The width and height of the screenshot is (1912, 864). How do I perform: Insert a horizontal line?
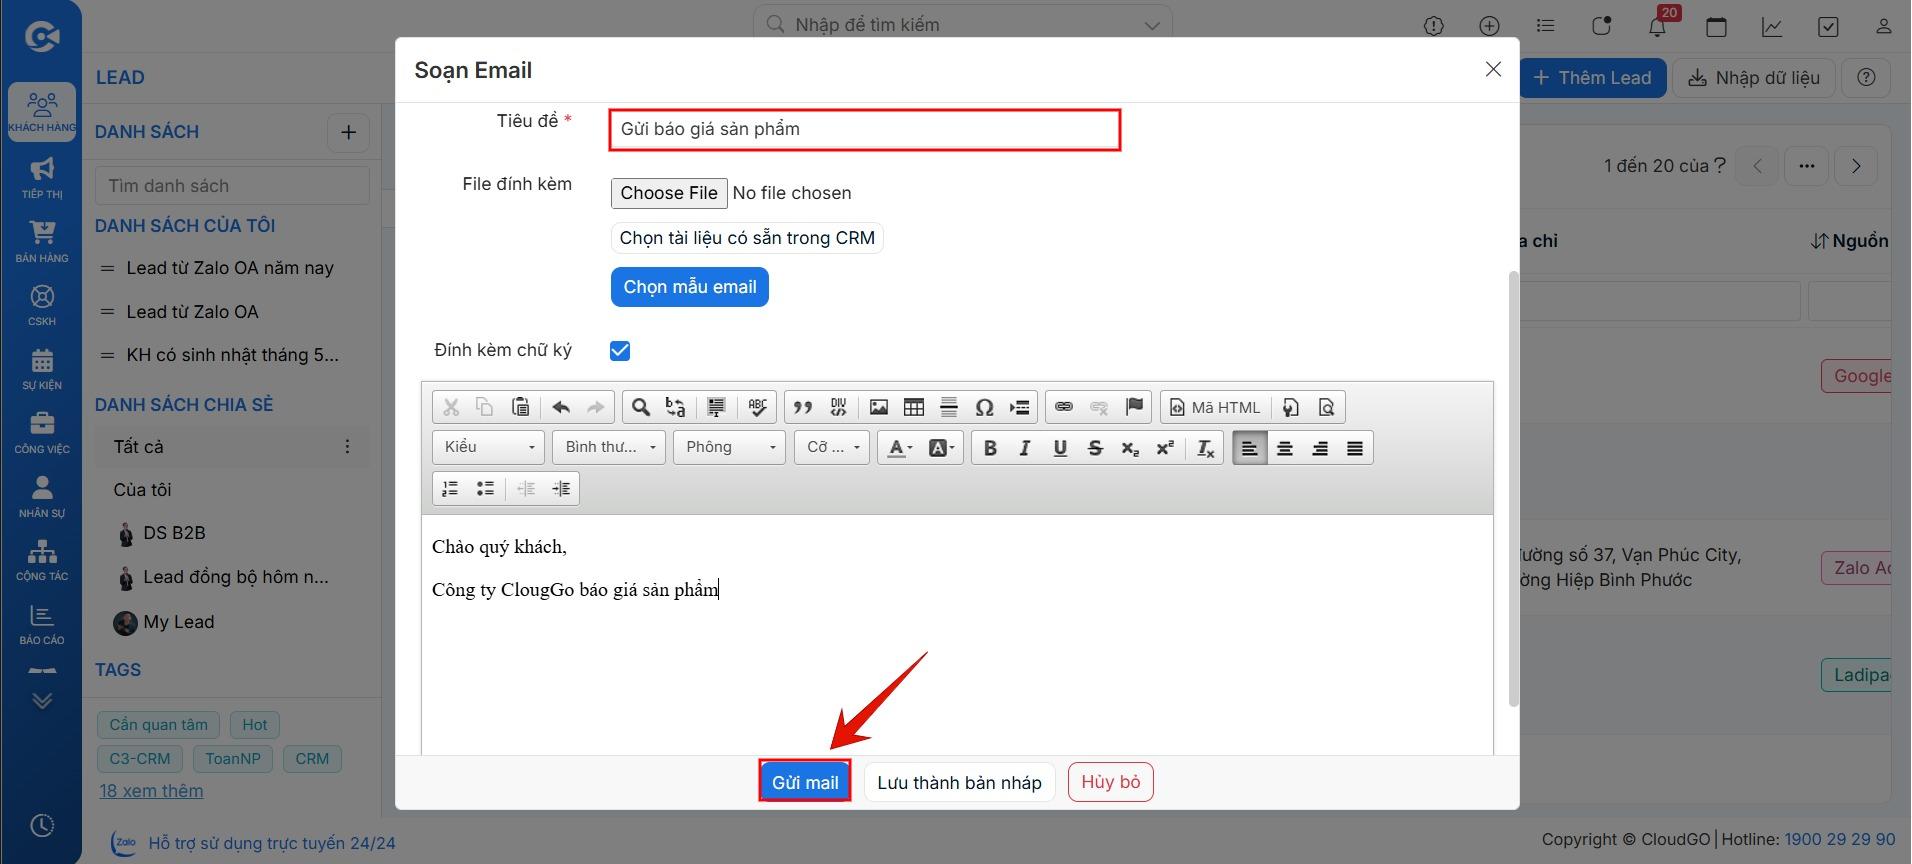pos(949,407)
